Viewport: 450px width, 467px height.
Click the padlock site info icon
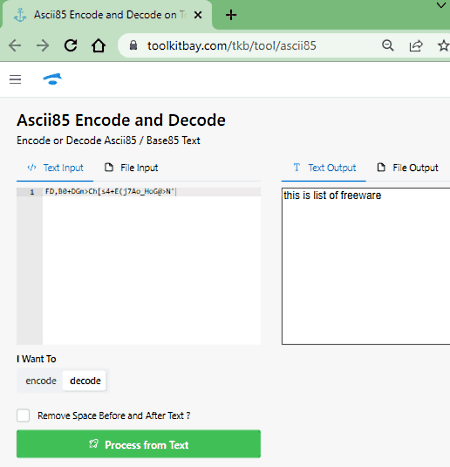(133, 45)
